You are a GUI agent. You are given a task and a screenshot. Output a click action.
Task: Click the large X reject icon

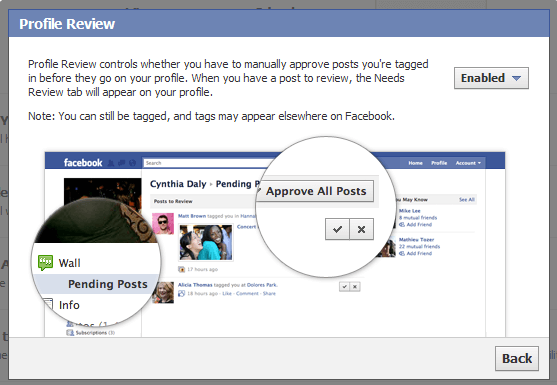point(361,229)
